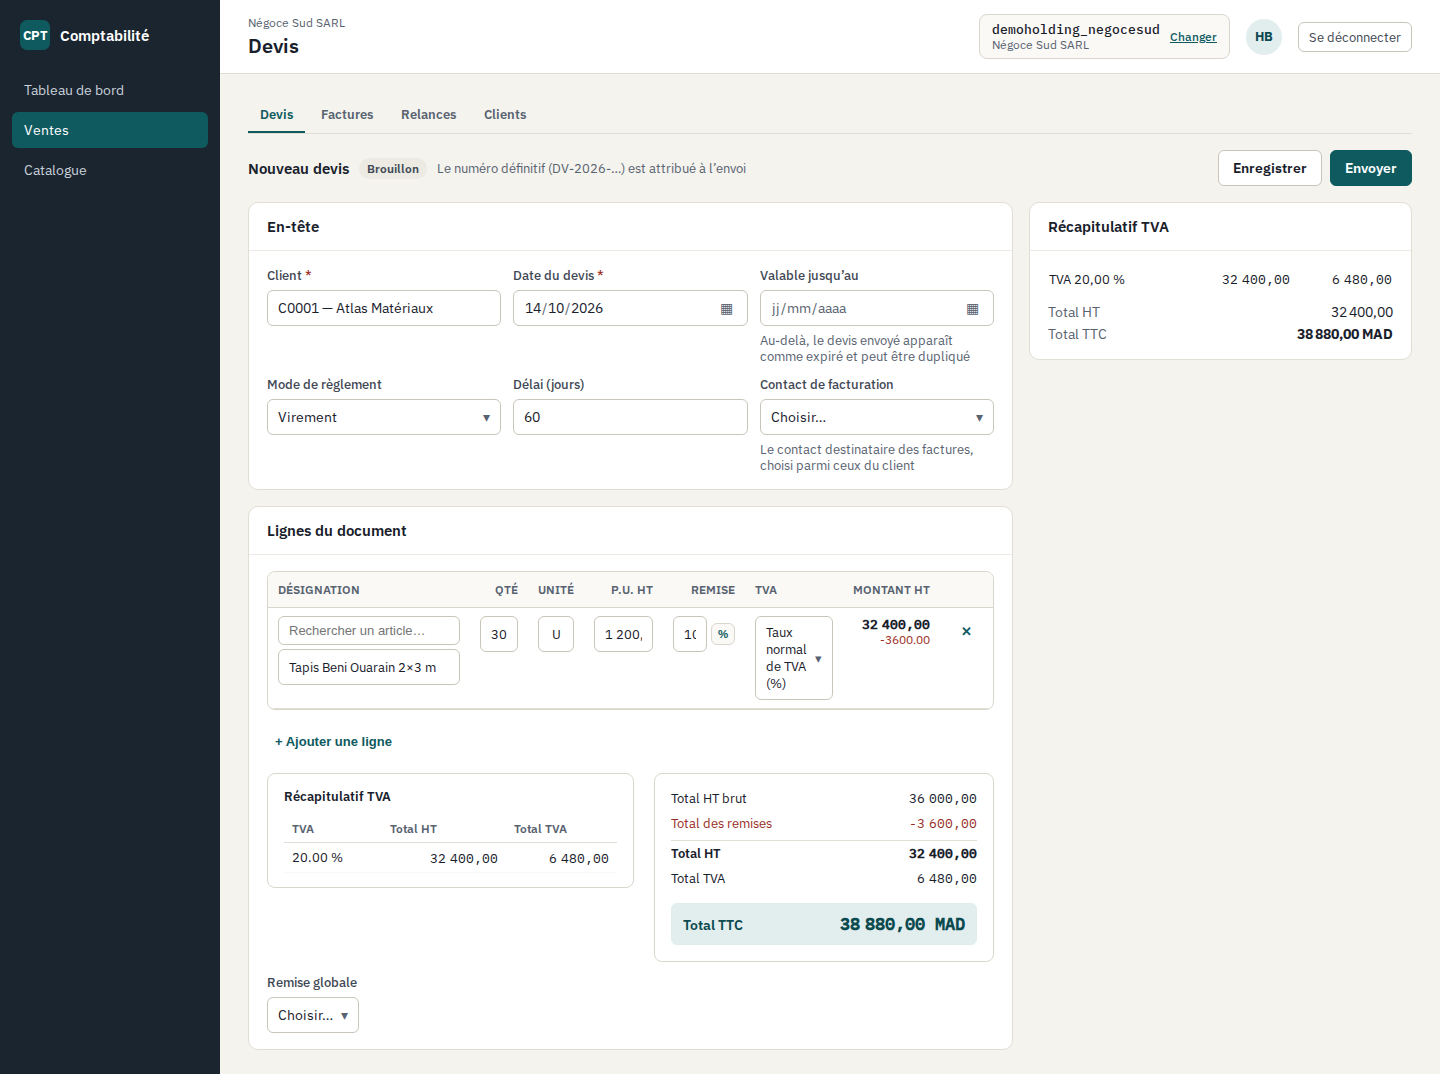Click the 20.00 % row in Récapitulatif TVA
Screen dimensions: 1440x1074
450,858
